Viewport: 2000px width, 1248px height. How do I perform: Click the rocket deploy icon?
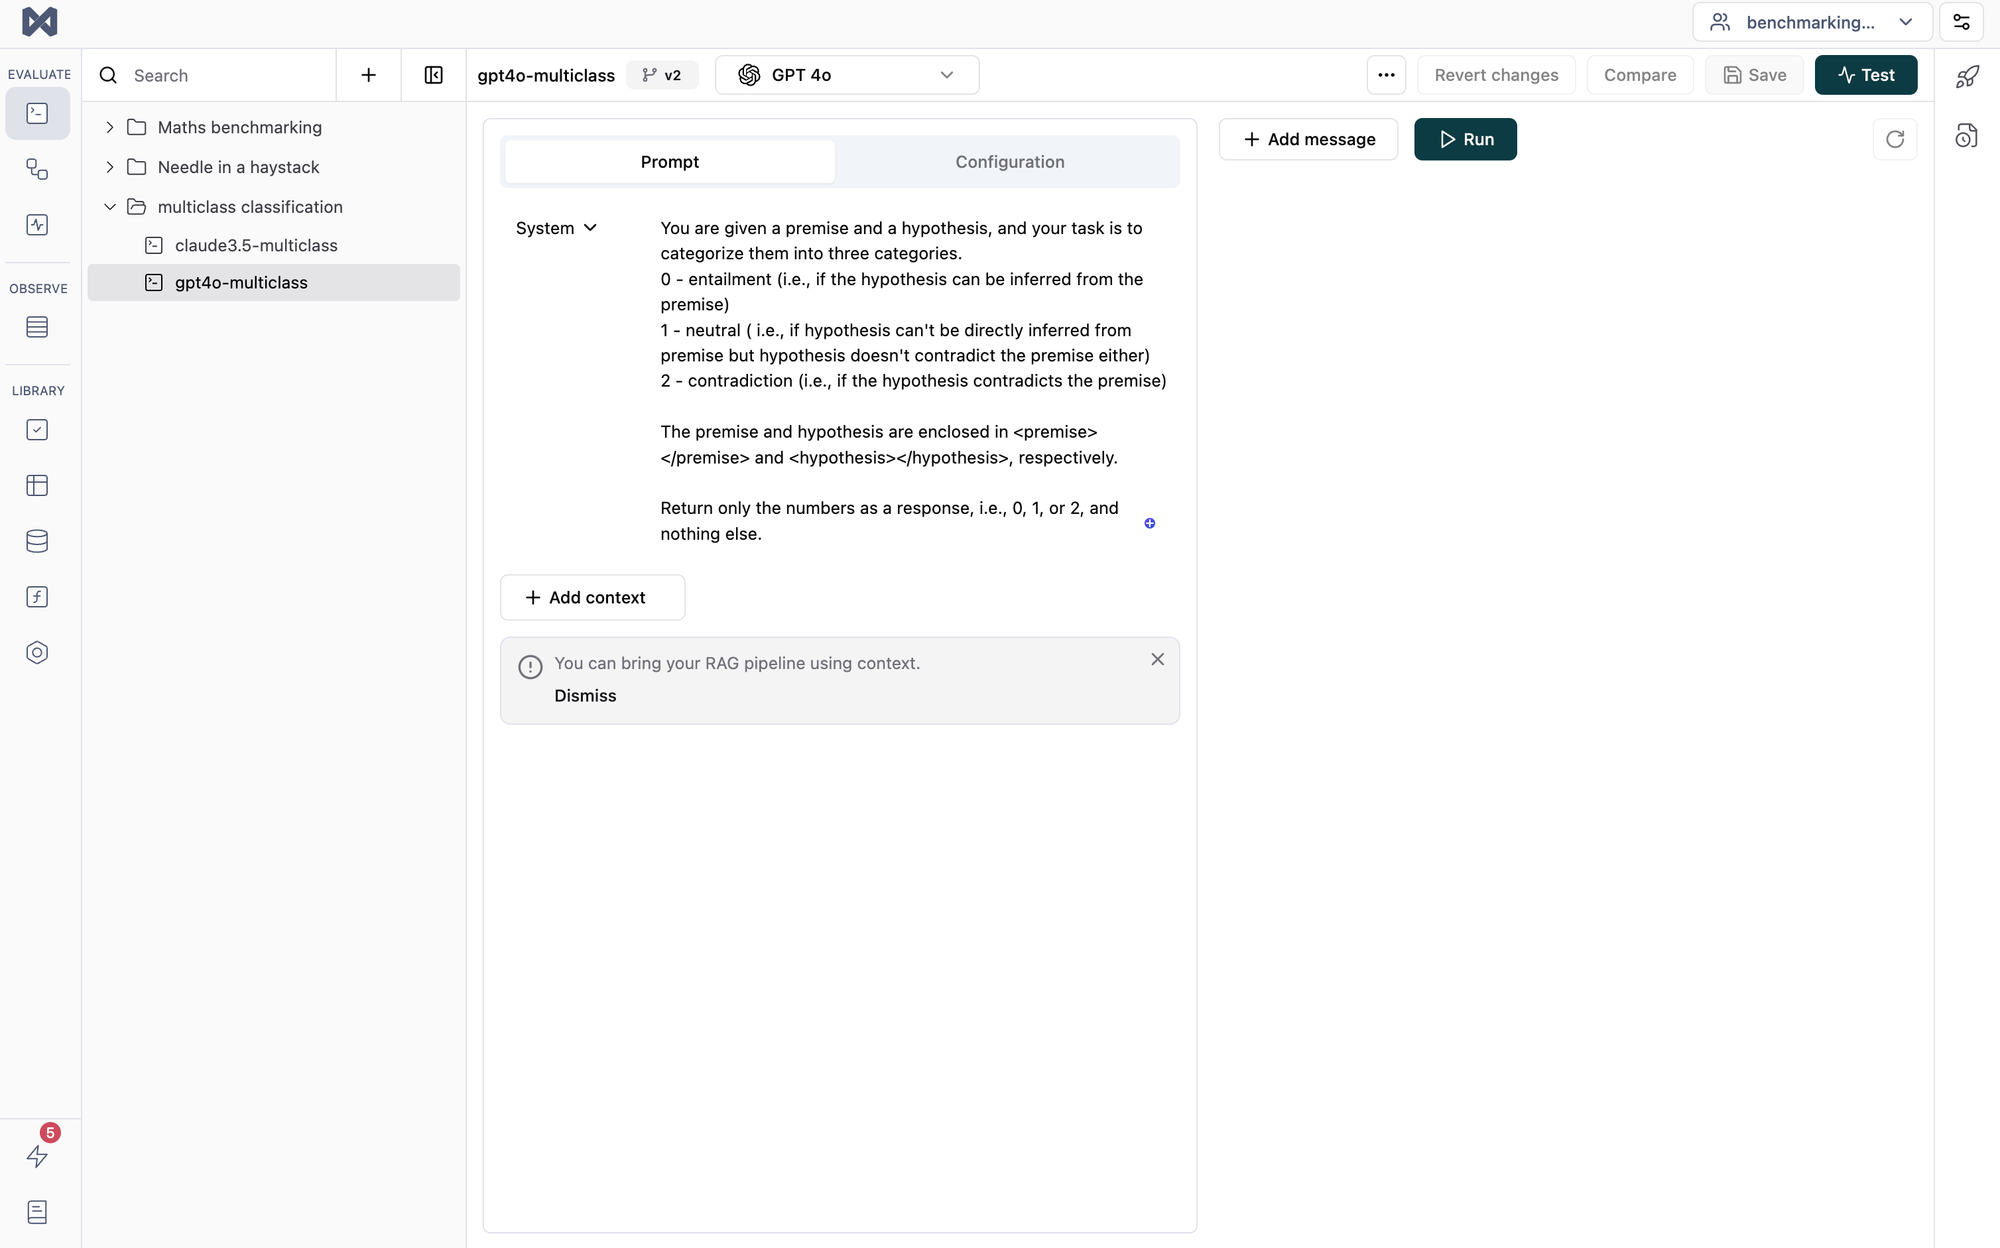click(x=1967, y=77)
